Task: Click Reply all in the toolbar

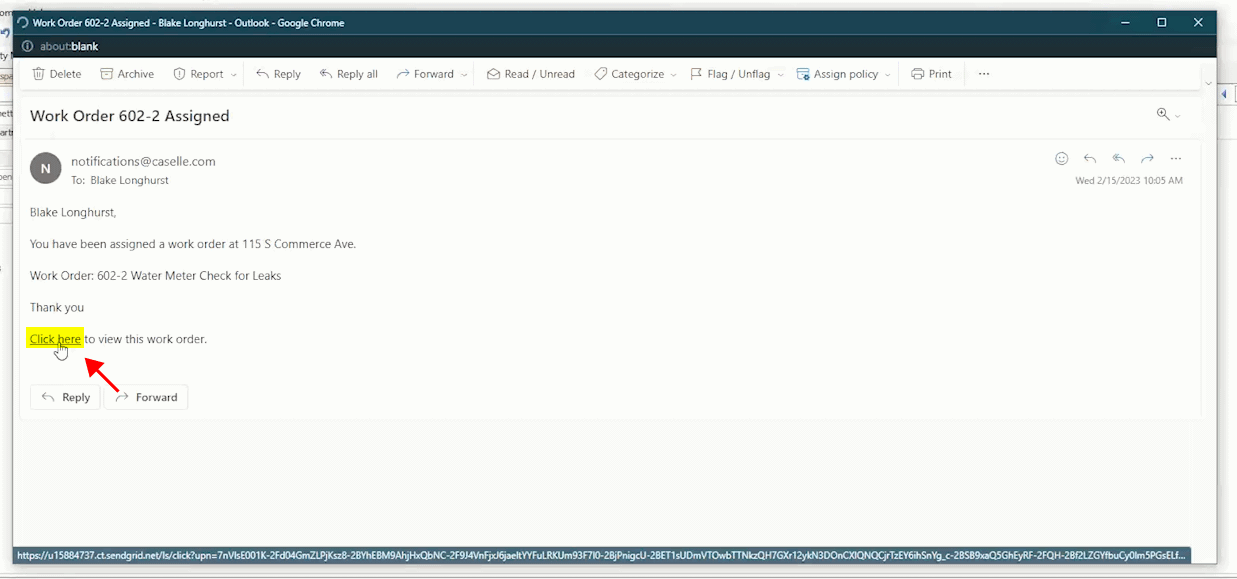Action: 348,74
